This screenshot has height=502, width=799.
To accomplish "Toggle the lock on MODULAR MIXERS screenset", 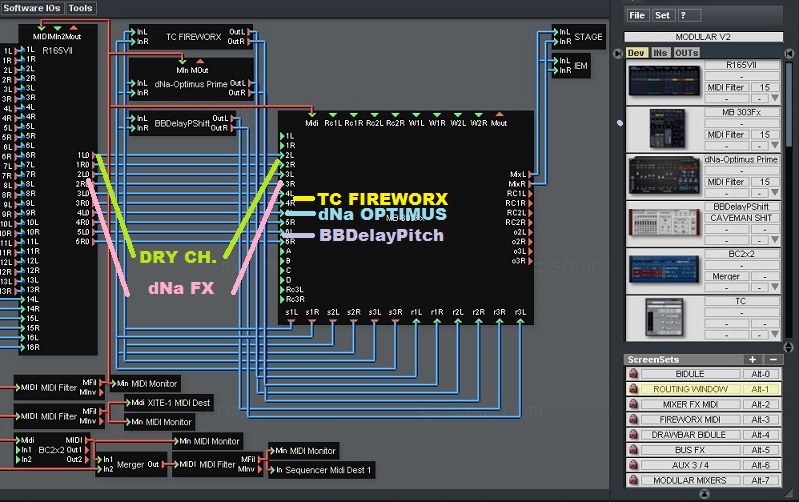I will [x=633, y=480].
